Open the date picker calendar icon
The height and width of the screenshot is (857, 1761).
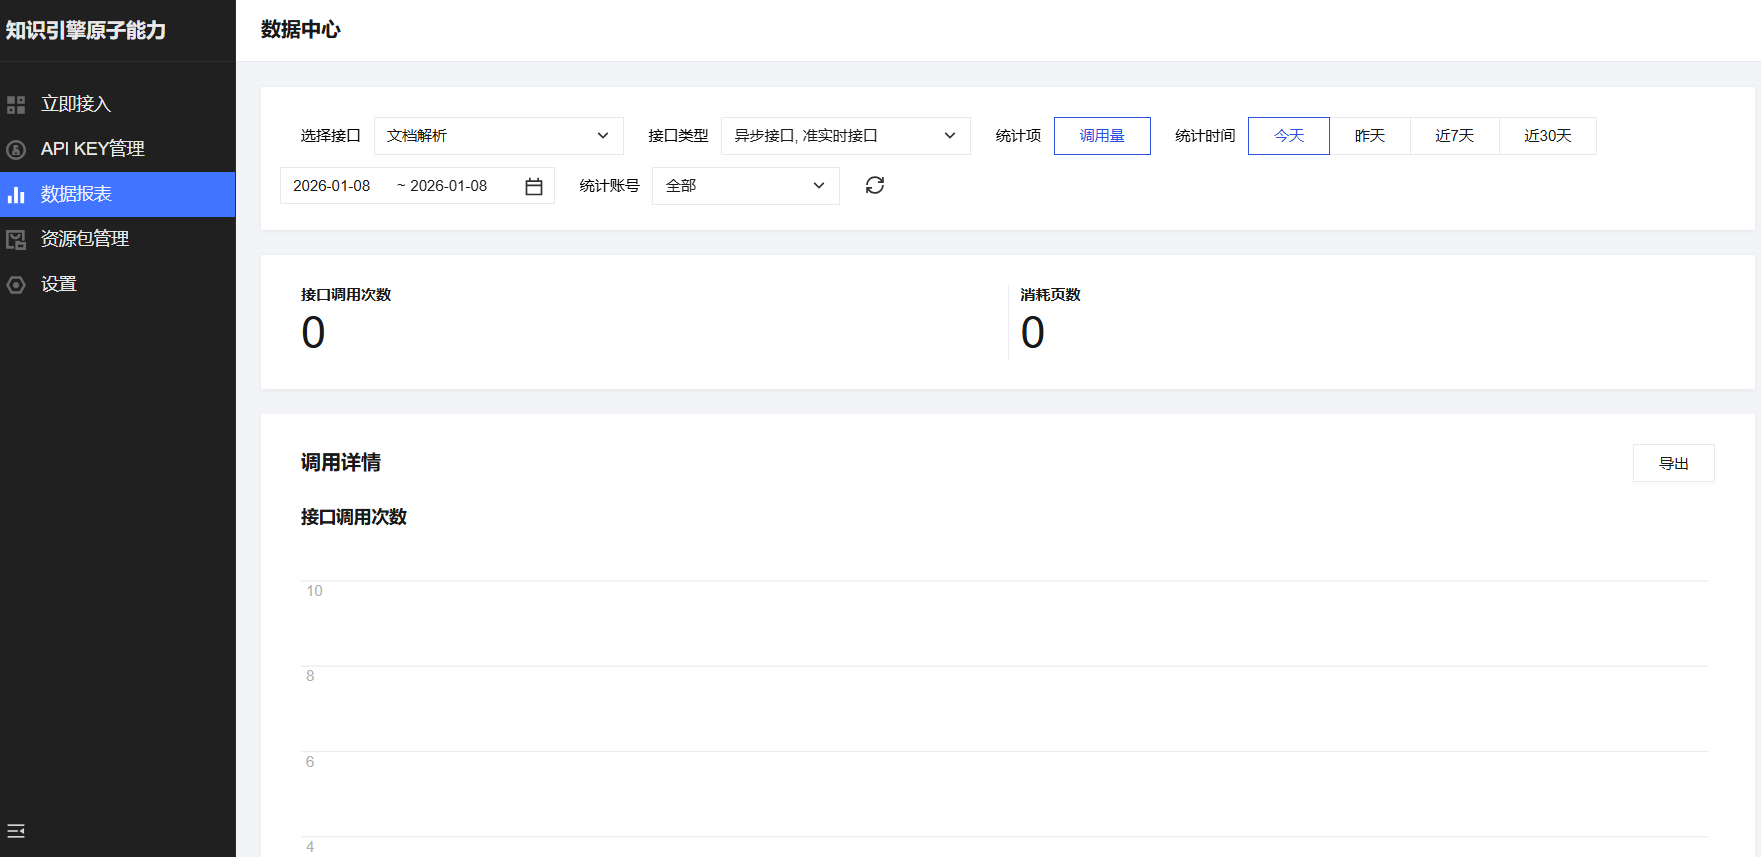(x=534, y=186)
